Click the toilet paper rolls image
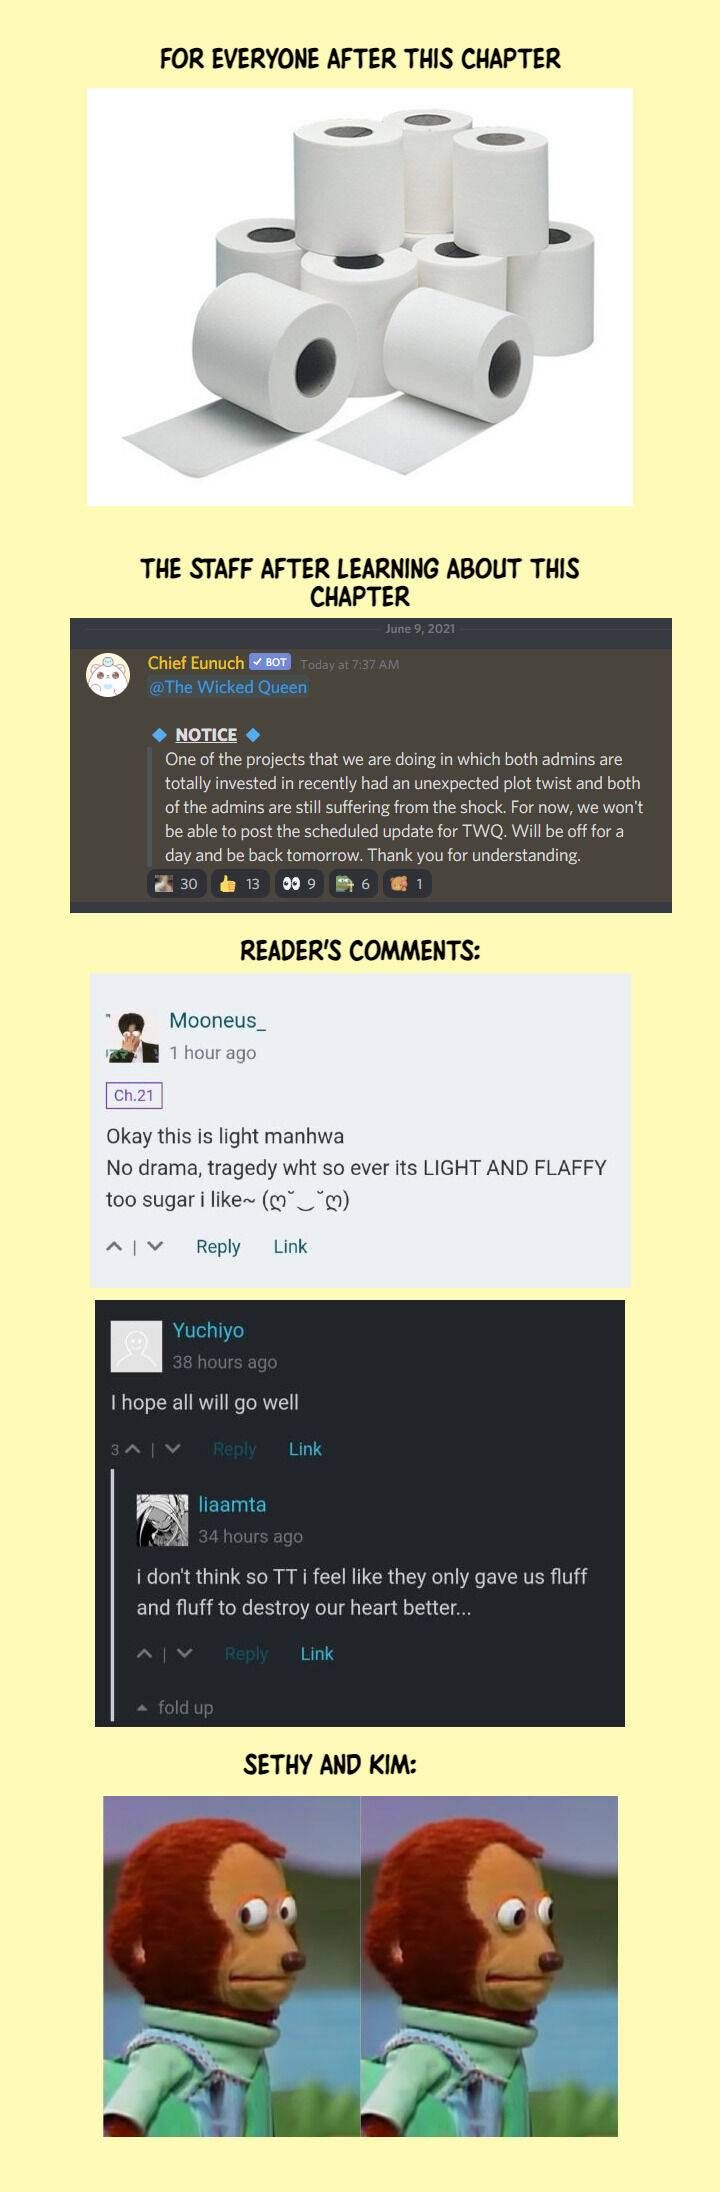720x2192 pixels. click(x=360, y=297)
